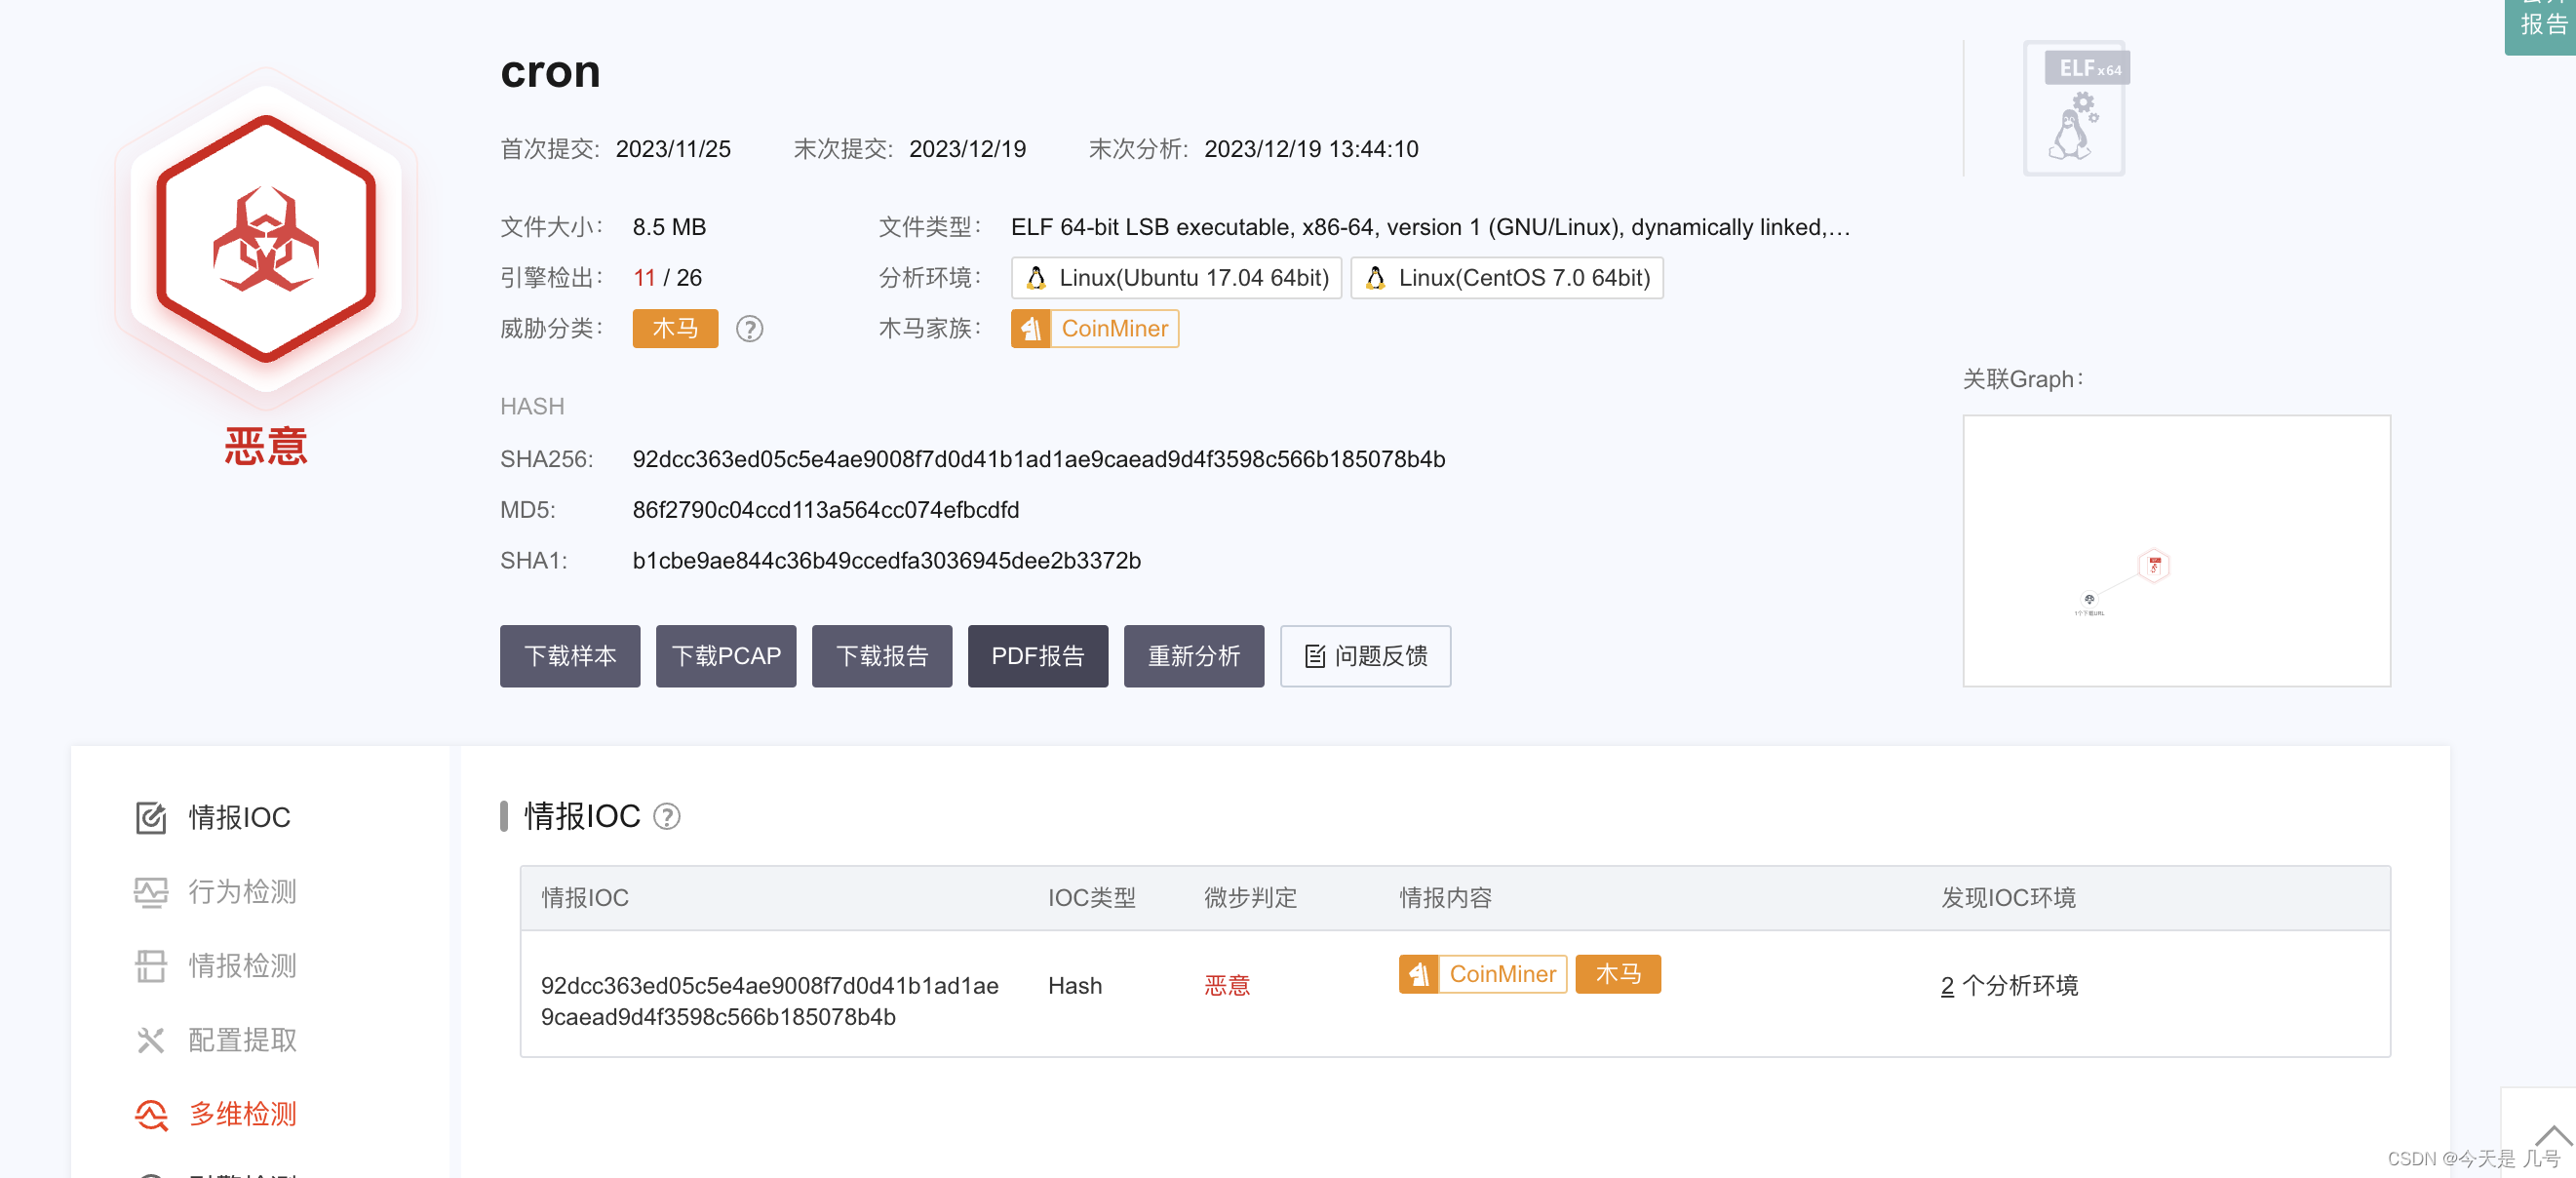2576x1178 pixels.
Task: Click the first submission date 2023/11/25
Action: (x=673, y=149)
